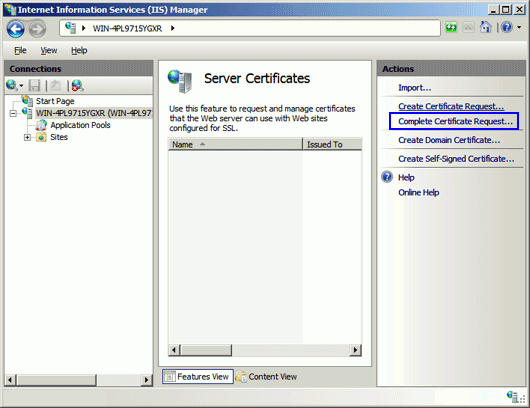Click the address bar server breadcrumb arrow
Viewport: 530px width, 408px height.
click(173, 28)
